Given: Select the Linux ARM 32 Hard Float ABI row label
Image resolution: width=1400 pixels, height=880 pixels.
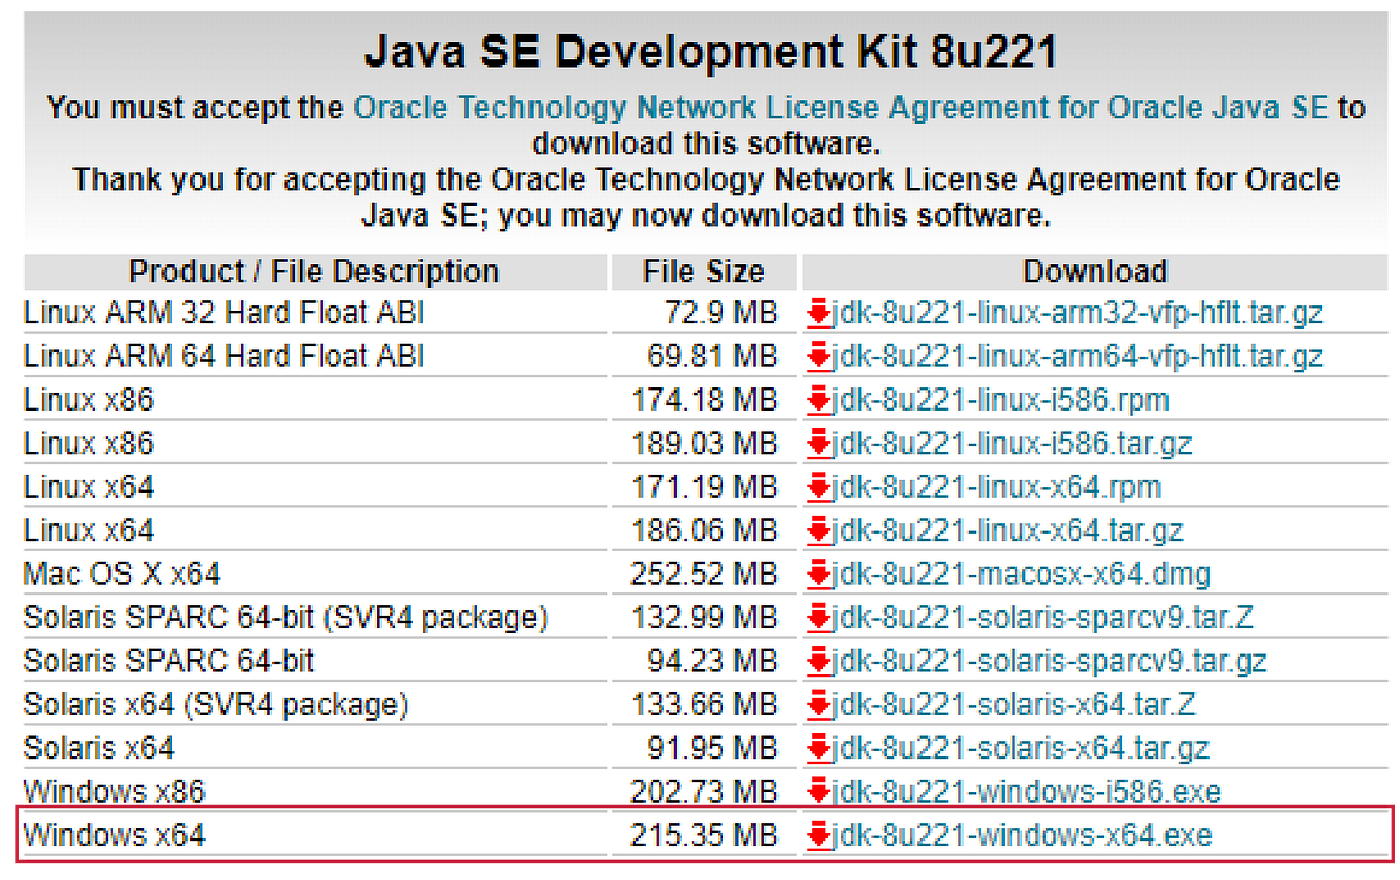Looking at the screenshot, I should [224, 313].
